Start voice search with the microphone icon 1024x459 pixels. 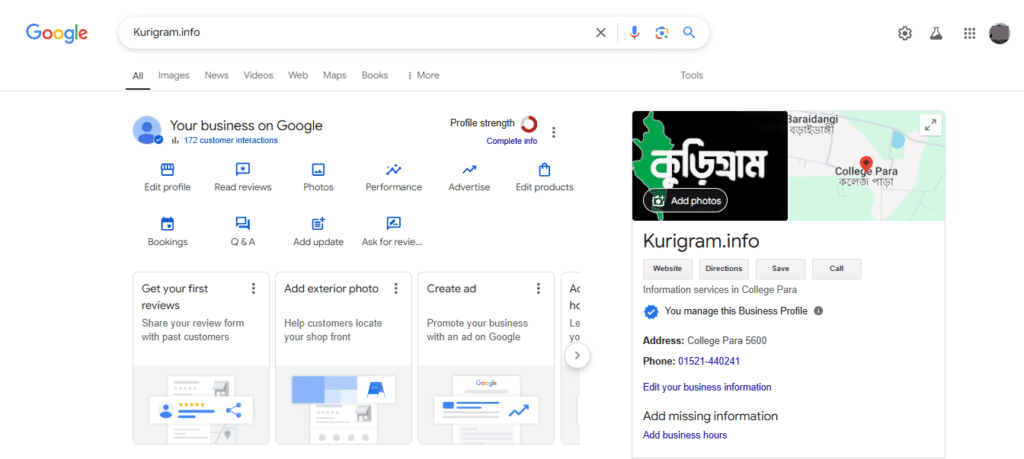[x=634, y=33]
